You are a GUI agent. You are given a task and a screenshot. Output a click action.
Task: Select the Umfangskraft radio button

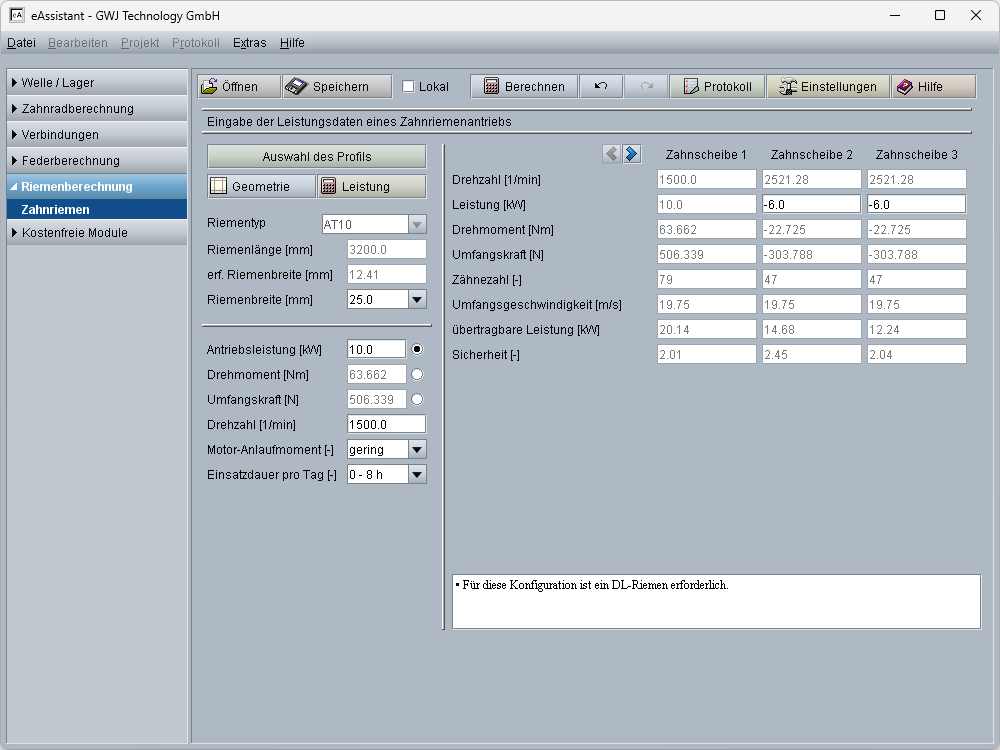[417, 399]
